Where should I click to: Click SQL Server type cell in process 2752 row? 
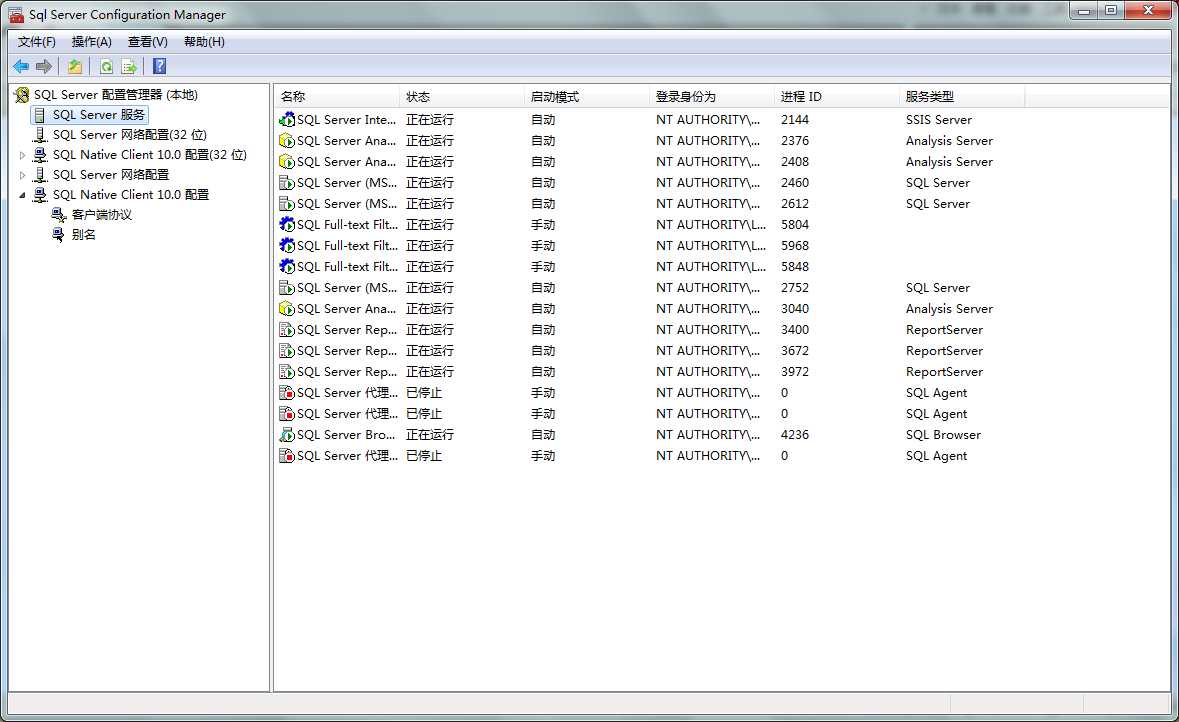(938, 288)
